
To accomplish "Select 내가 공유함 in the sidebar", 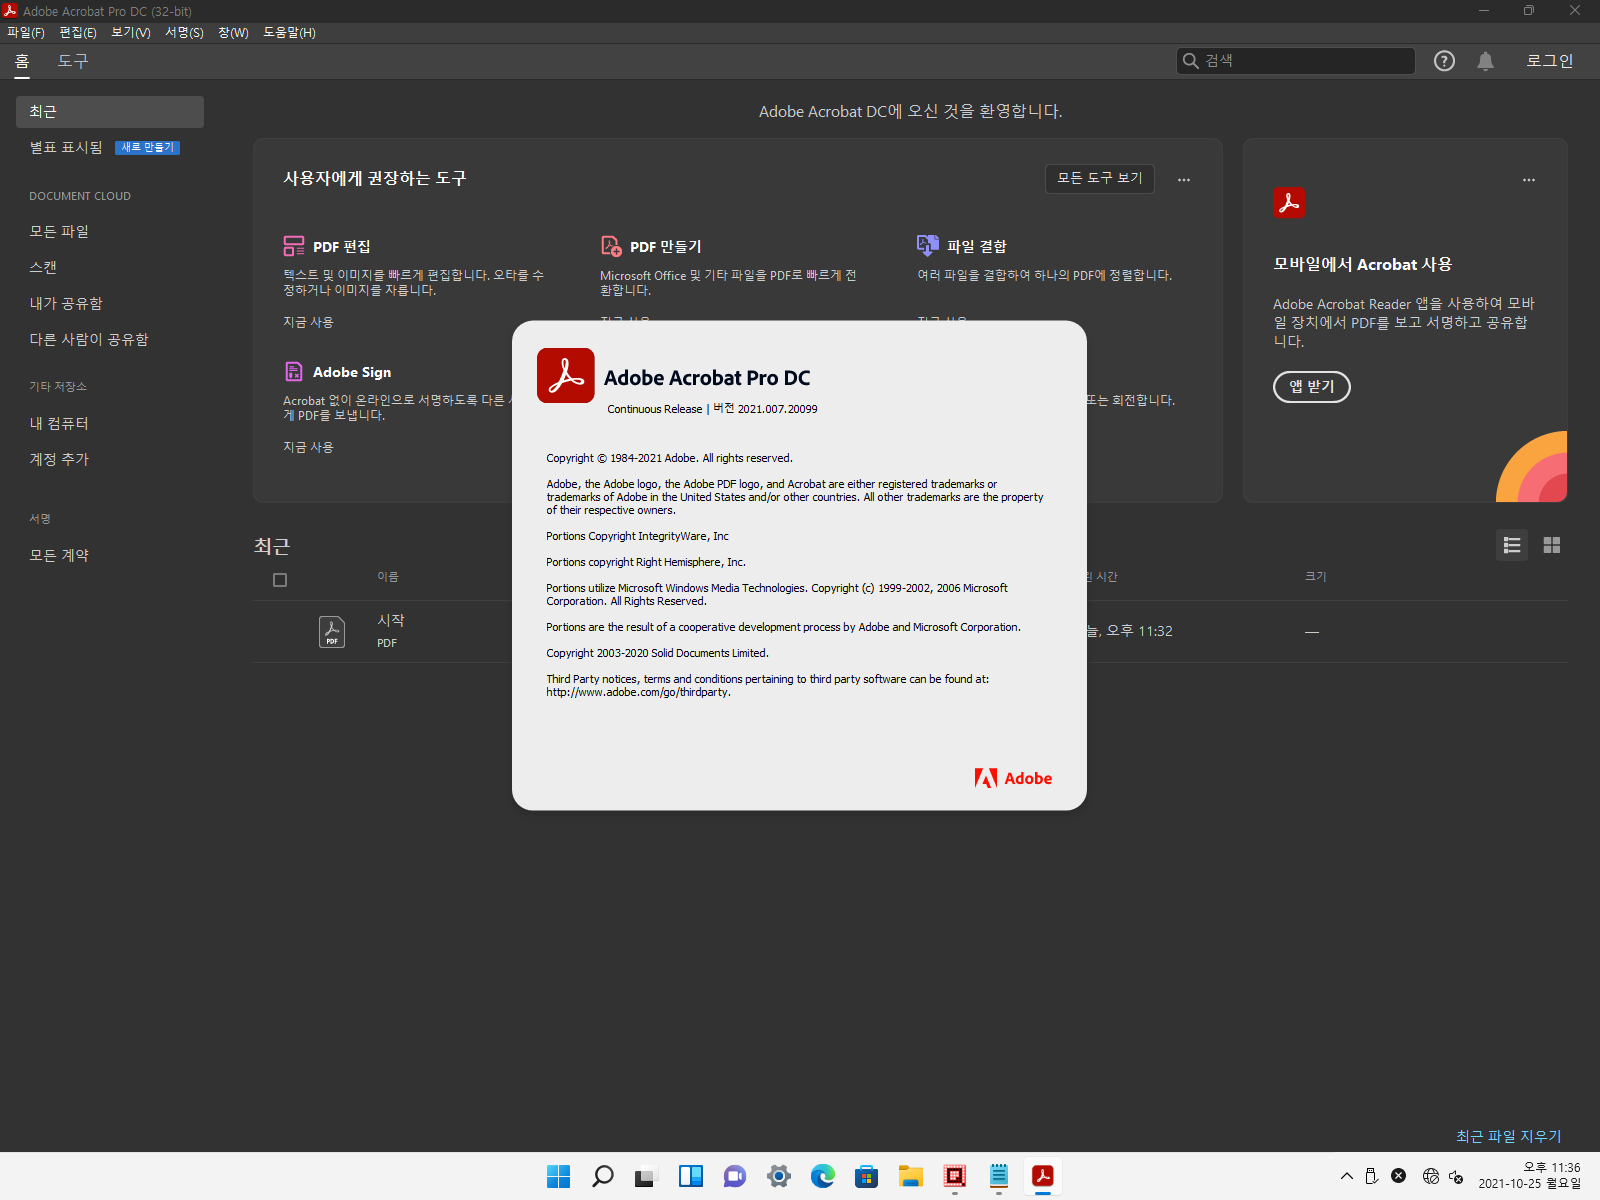I will tap(66, 303).
